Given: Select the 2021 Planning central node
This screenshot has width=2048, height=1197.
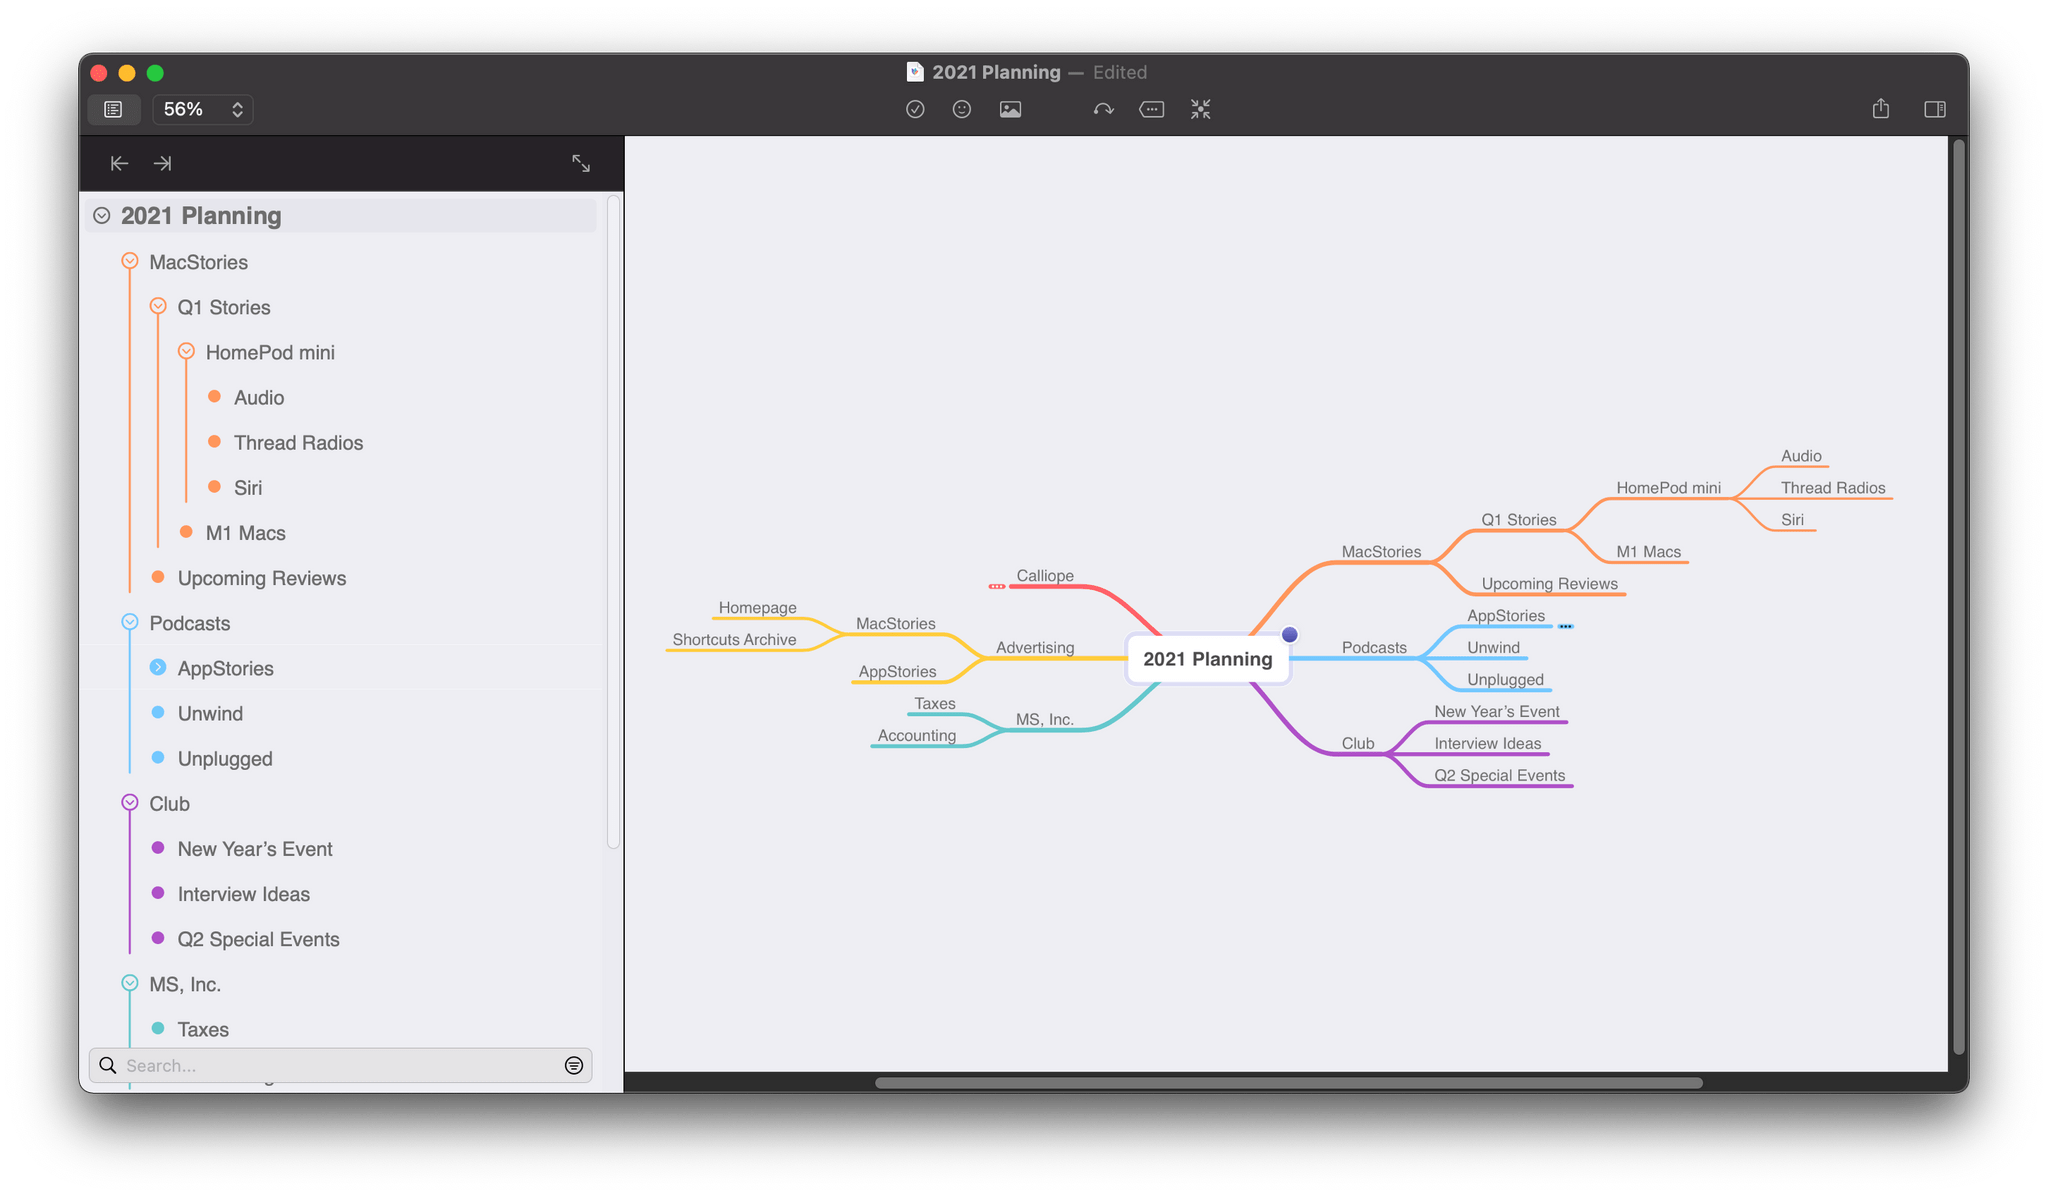Looking at the screenshot, I should point(1207,659).
